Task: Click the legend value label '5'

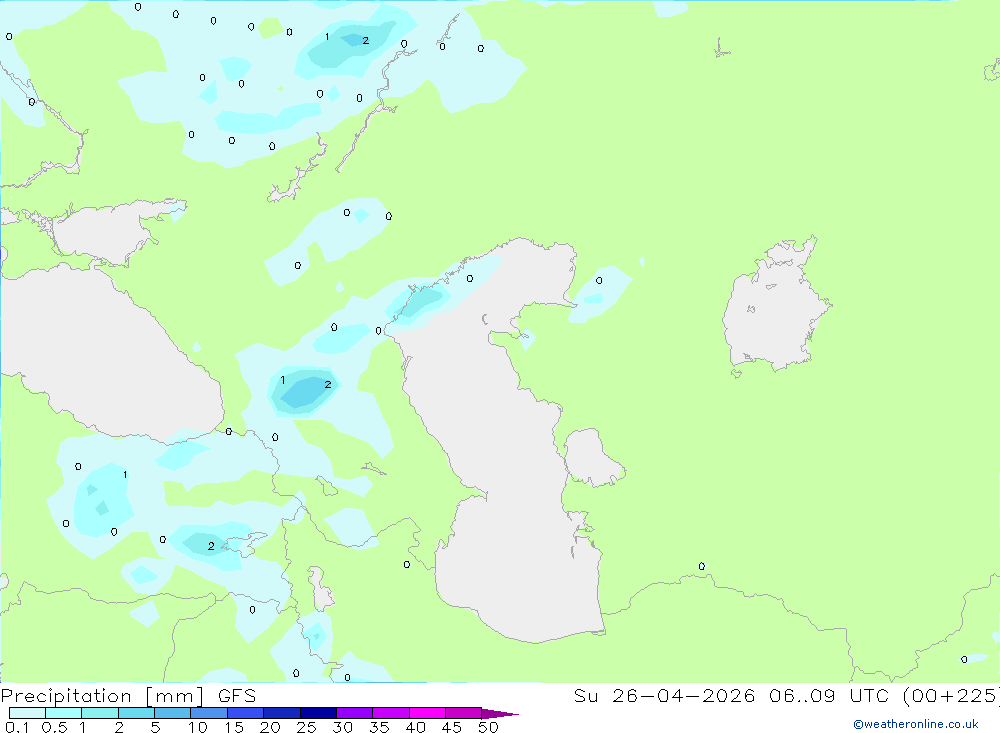Action: click(x=155, y=727)
